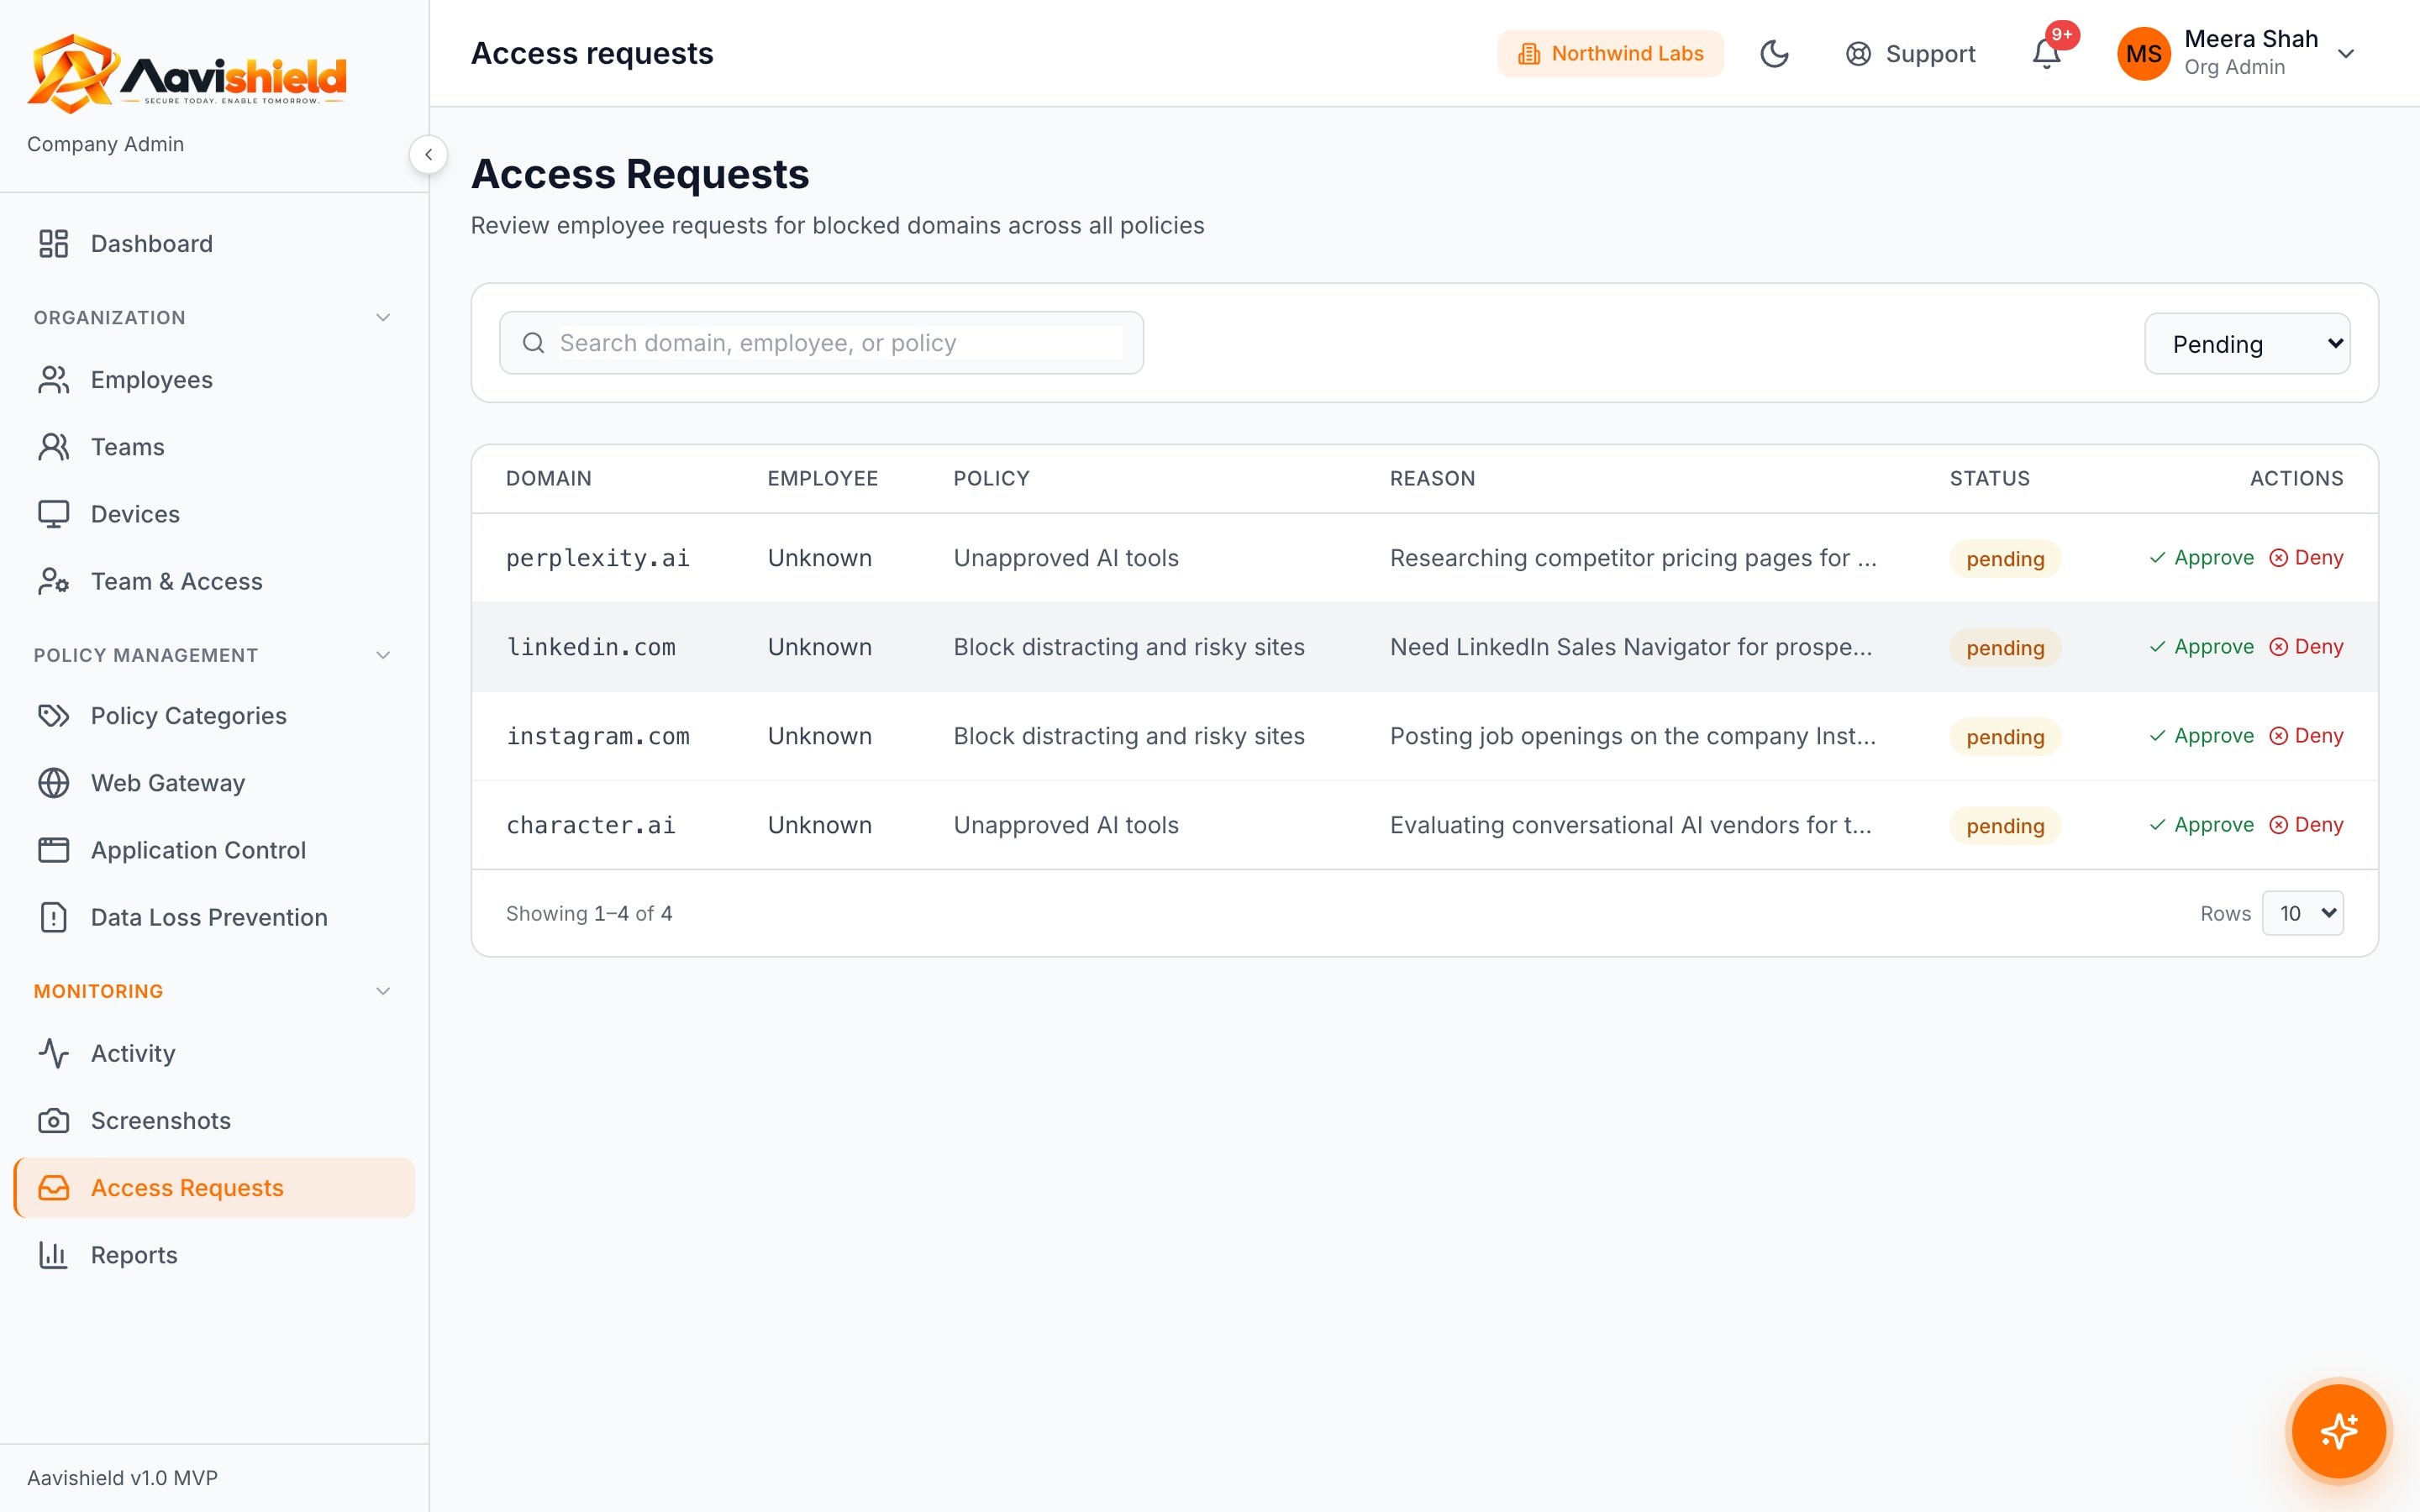Expand Meera Shah user menu chevron
Image resolution: width=2420 pixels, height=1512 pixels.
[x=2346, y=54]
